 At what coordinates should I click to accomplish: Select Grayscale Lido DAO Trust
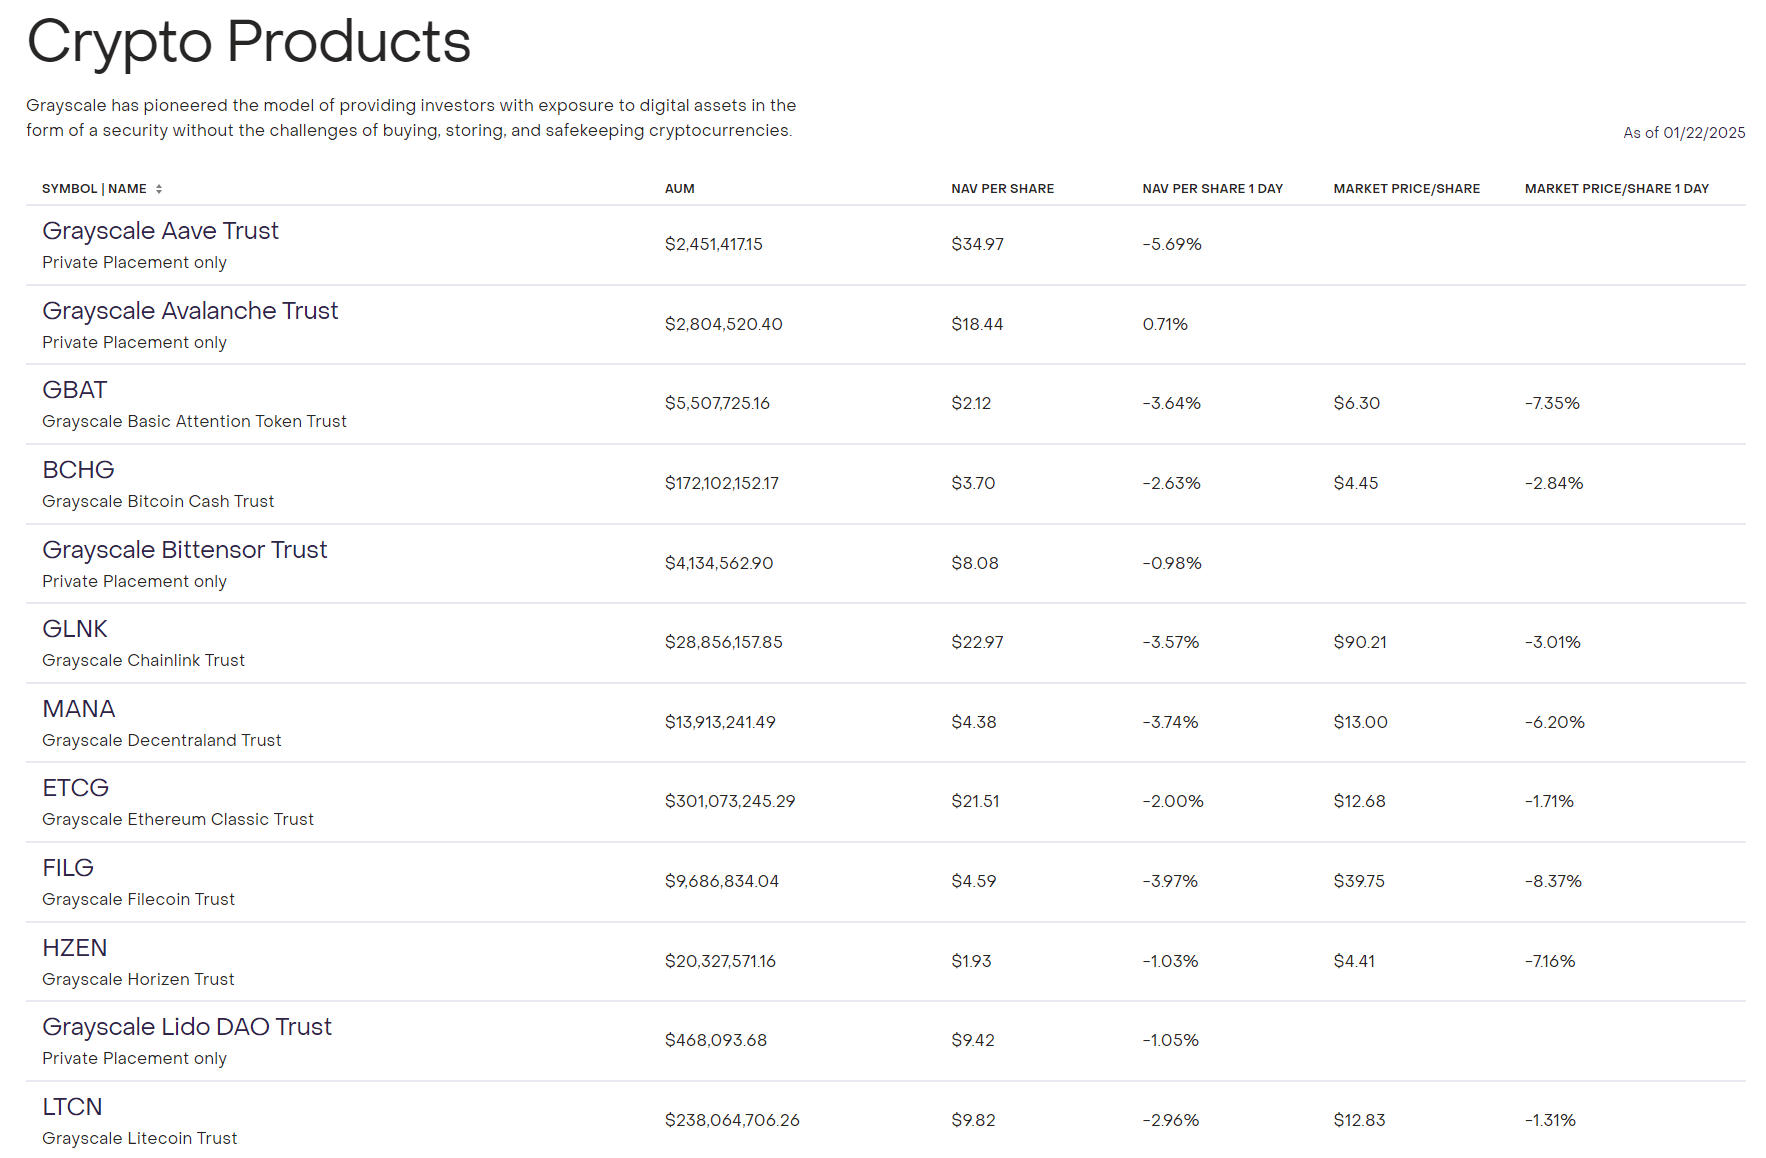click(x=187, y=1027)
